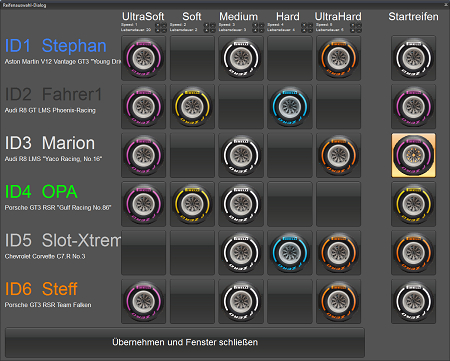This screenshot has height=361, width=450.
Task: Select Steff's white Medium tire
Action: tap(241, 301)
